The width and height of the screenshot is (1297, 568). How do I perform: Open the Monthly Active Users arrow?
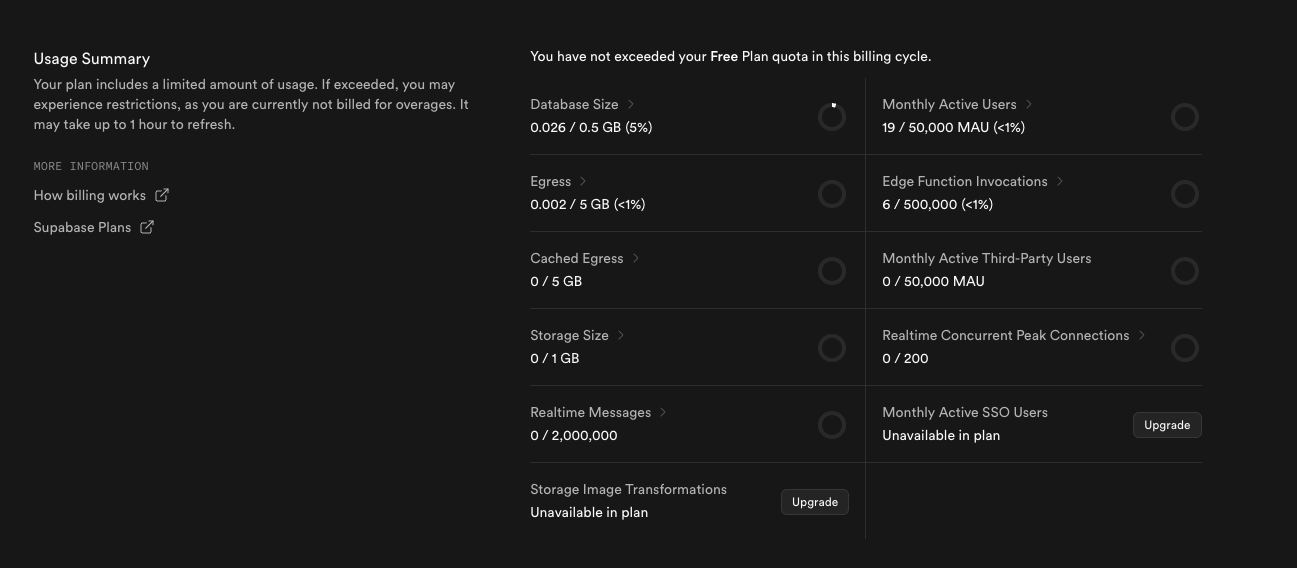pos(1029,104)
